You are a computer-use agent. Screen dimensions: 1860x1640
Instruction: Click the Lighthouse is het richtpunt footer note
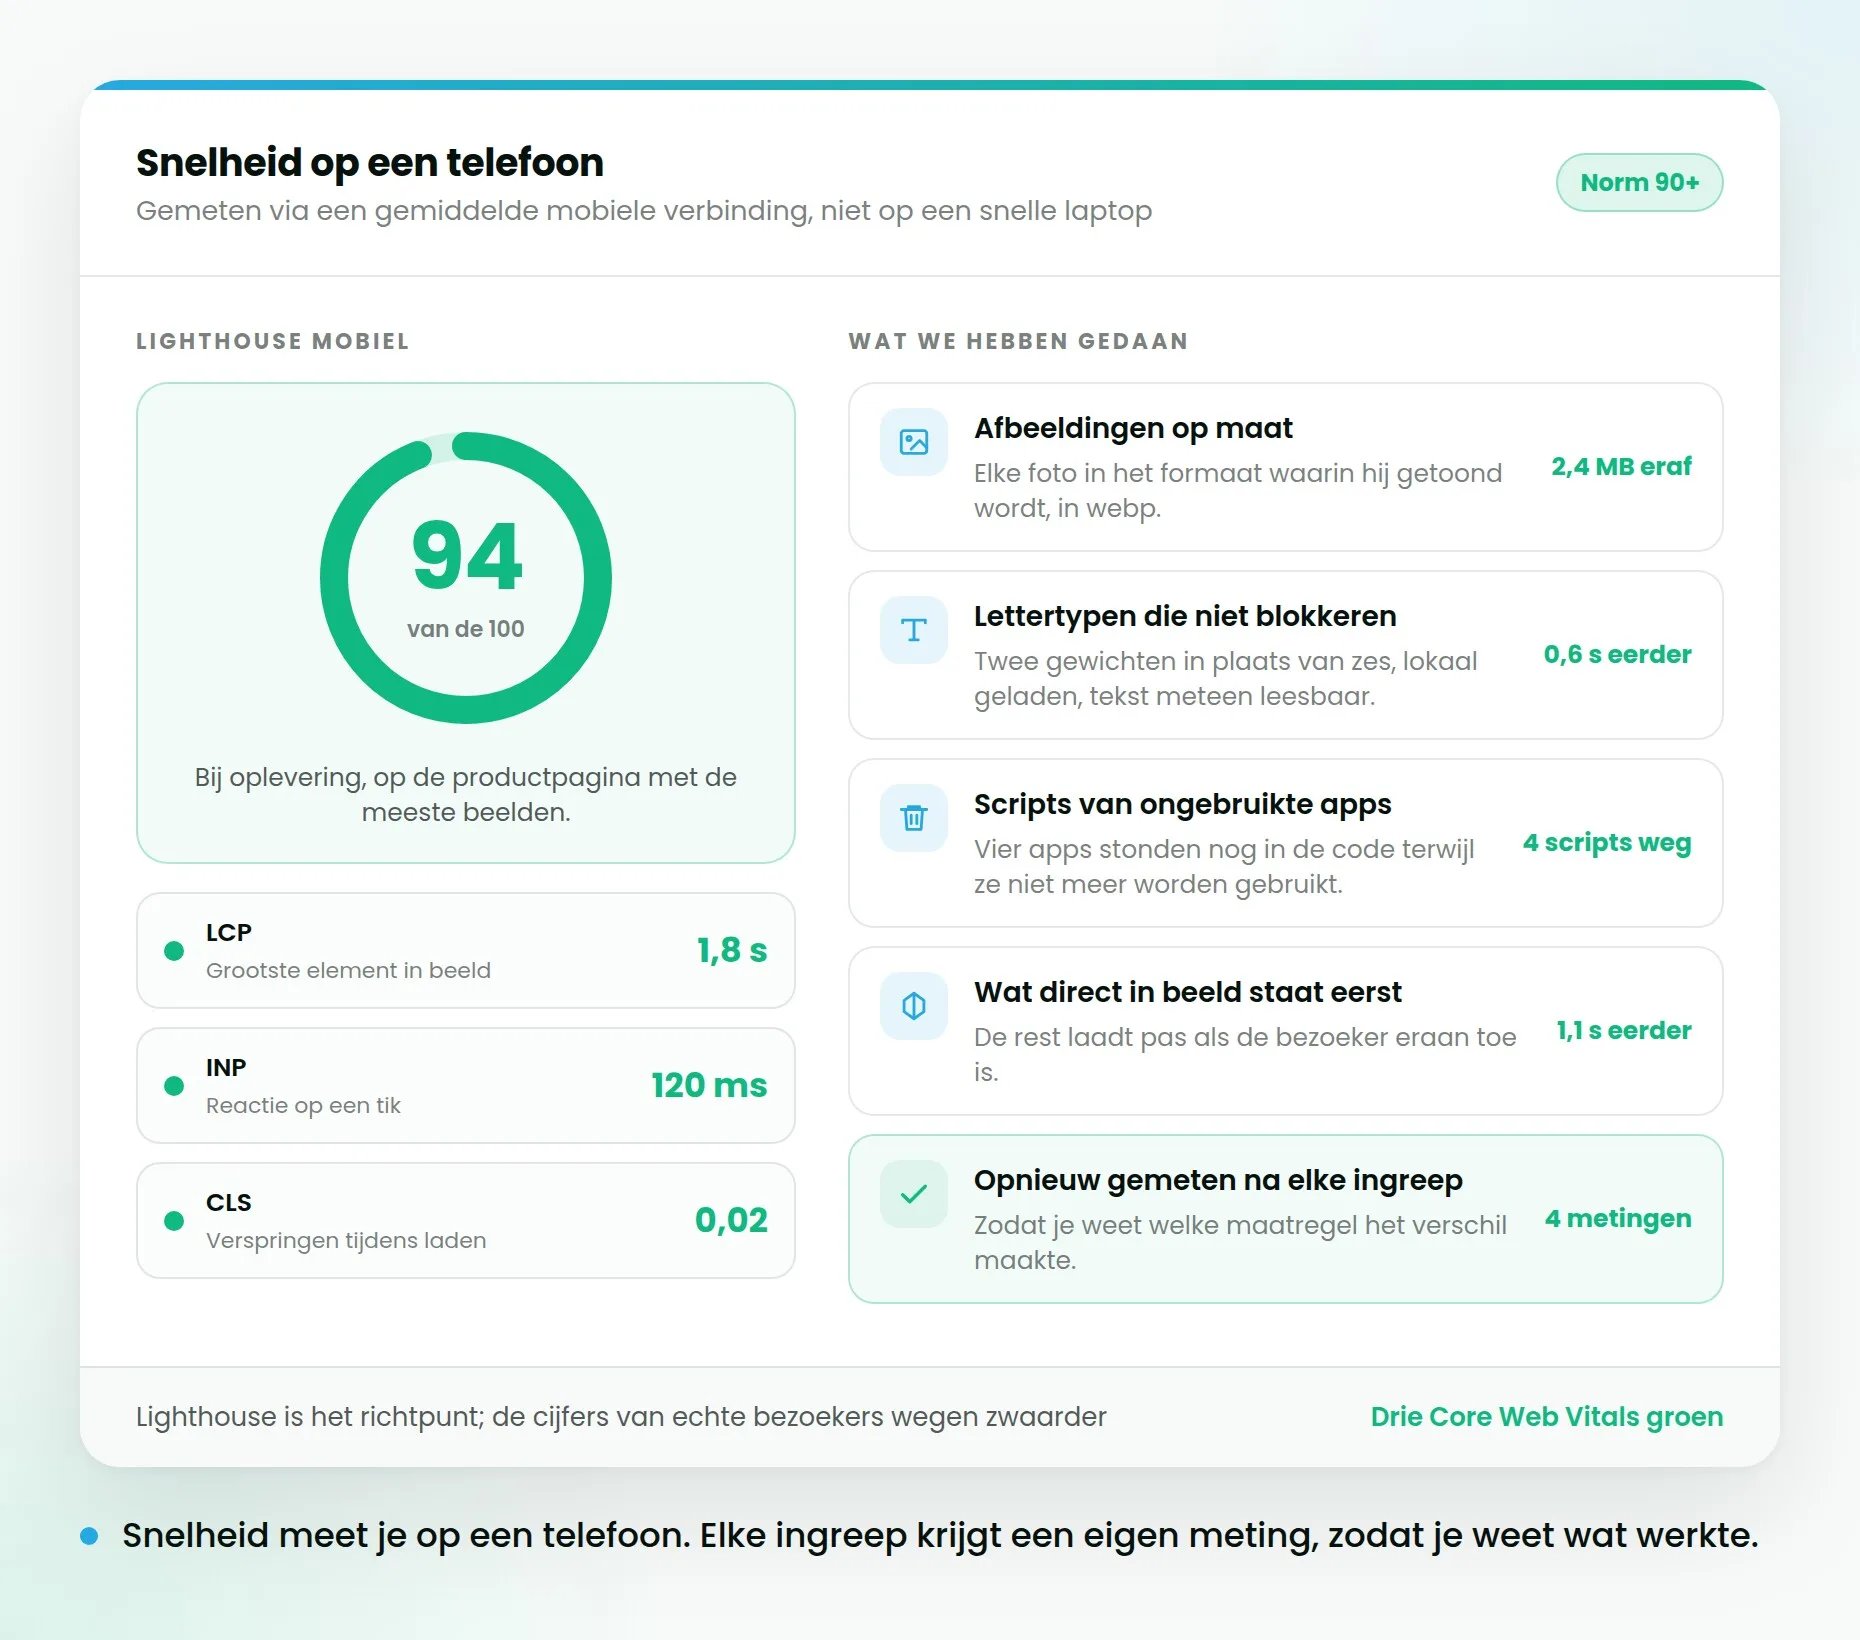(x=621, y=1417)
